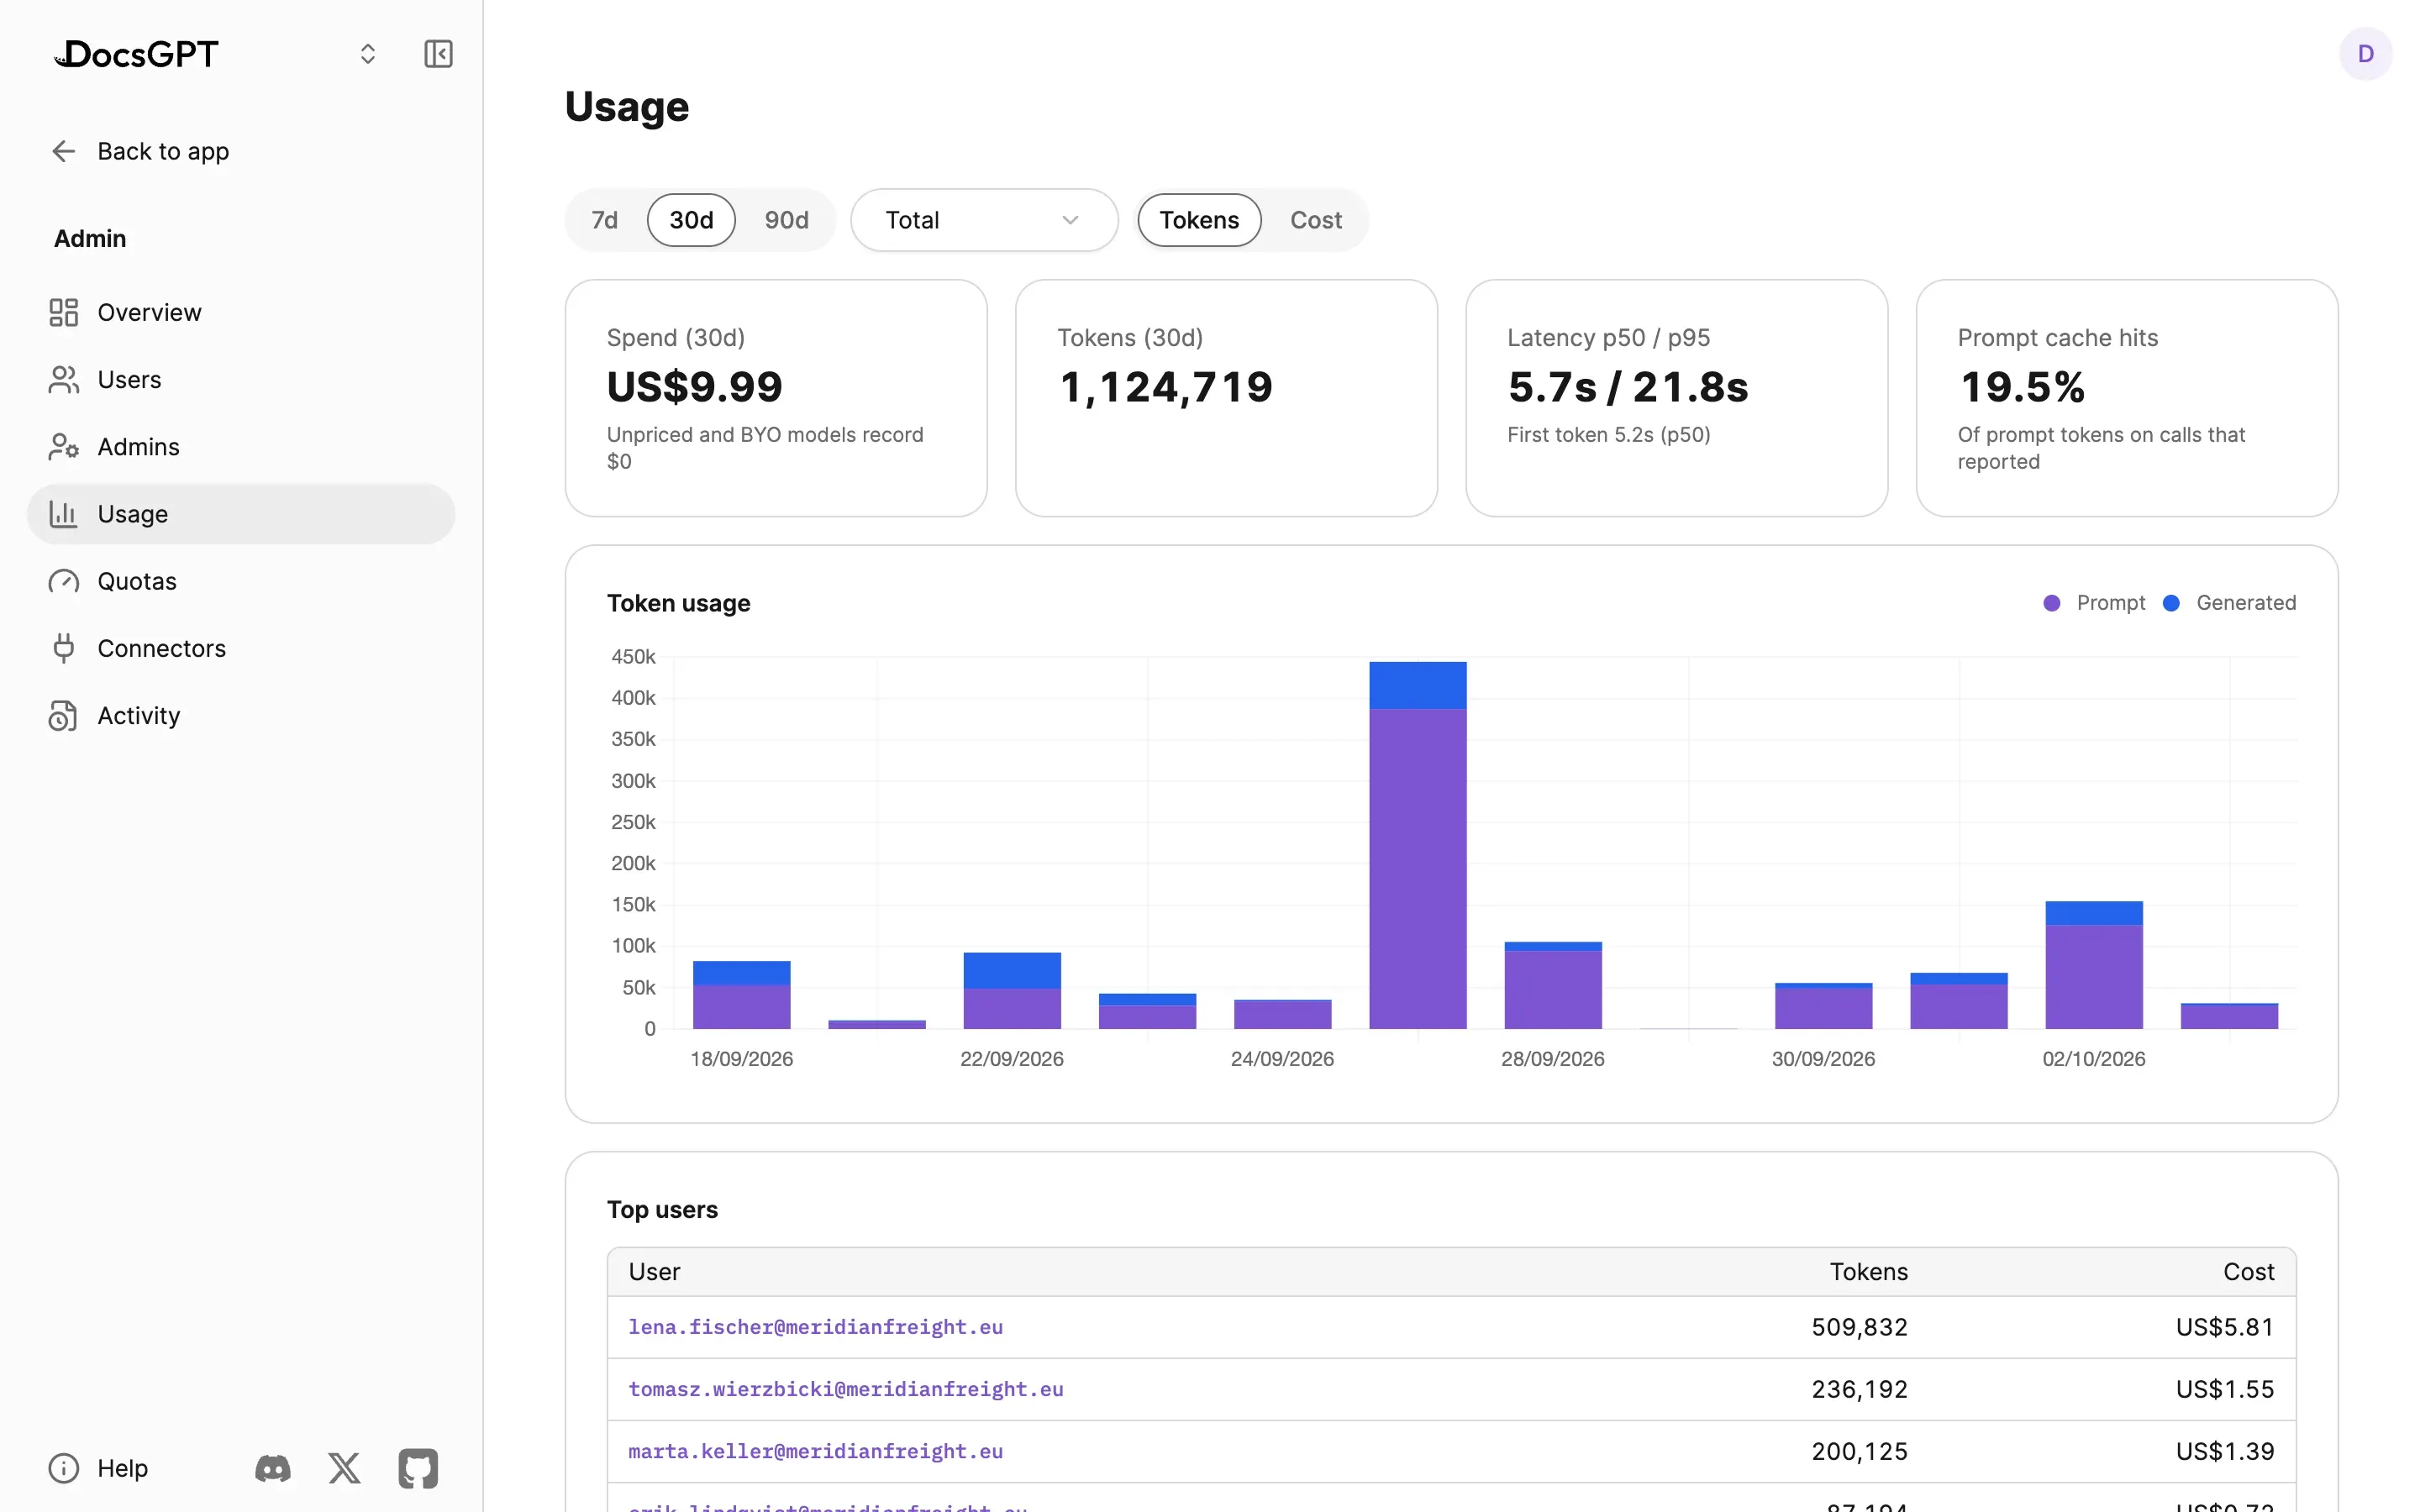
Task: Click the Users people icon
Action: click(x=64, y=380)
